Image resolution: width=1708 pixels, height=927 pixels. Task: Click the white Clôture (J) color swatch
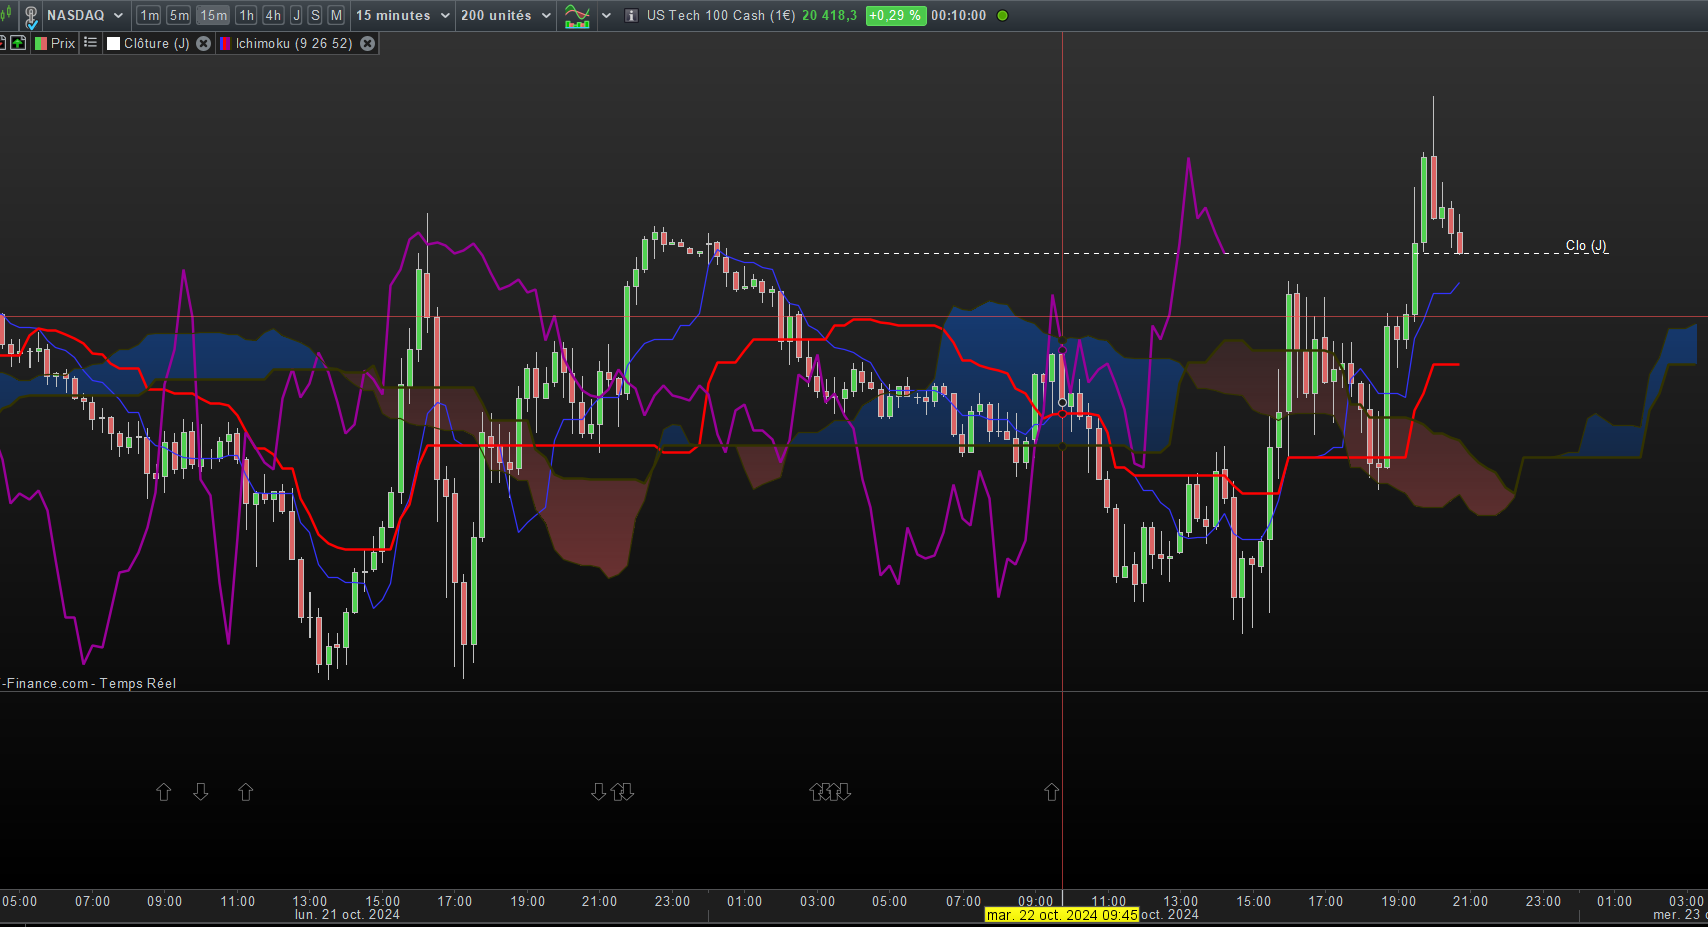(x=113, y=44)
